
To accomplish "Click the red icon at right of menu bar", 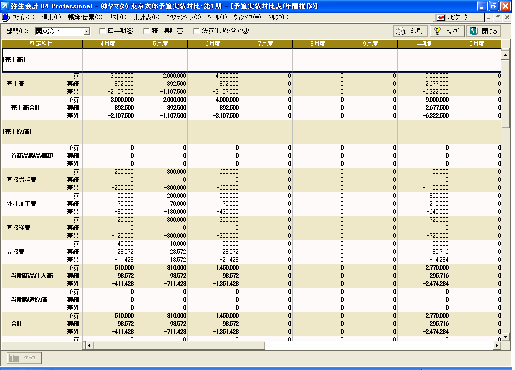I will coord(441,17).
